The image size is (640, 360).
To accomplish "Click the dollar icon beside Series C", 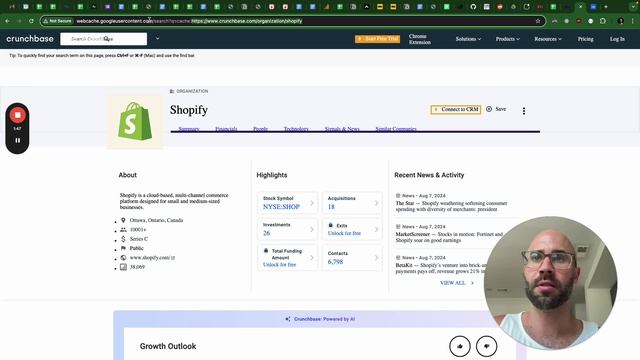I will pyautogui.click(x=123, y=239).
